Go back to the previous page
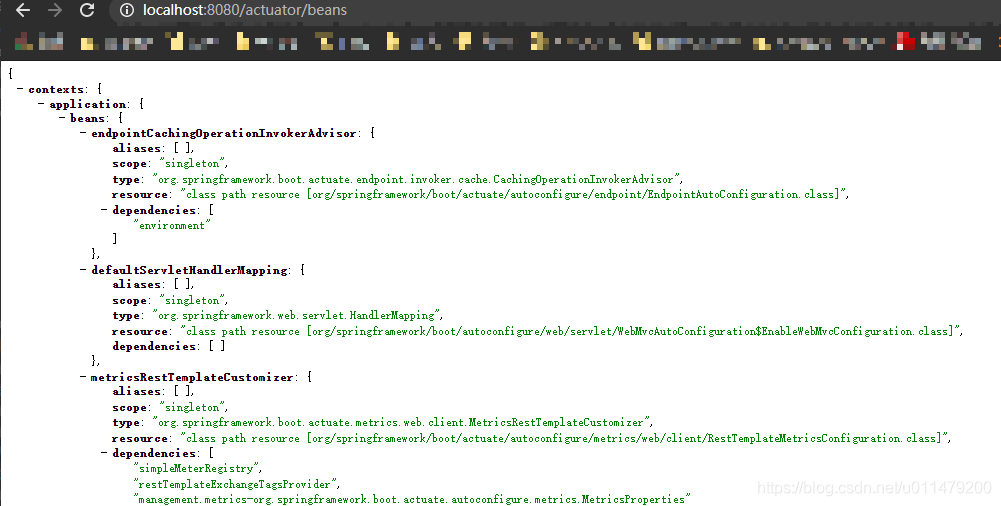Image resolution: width=1001 pixels, height=506 pixels. 22,10
